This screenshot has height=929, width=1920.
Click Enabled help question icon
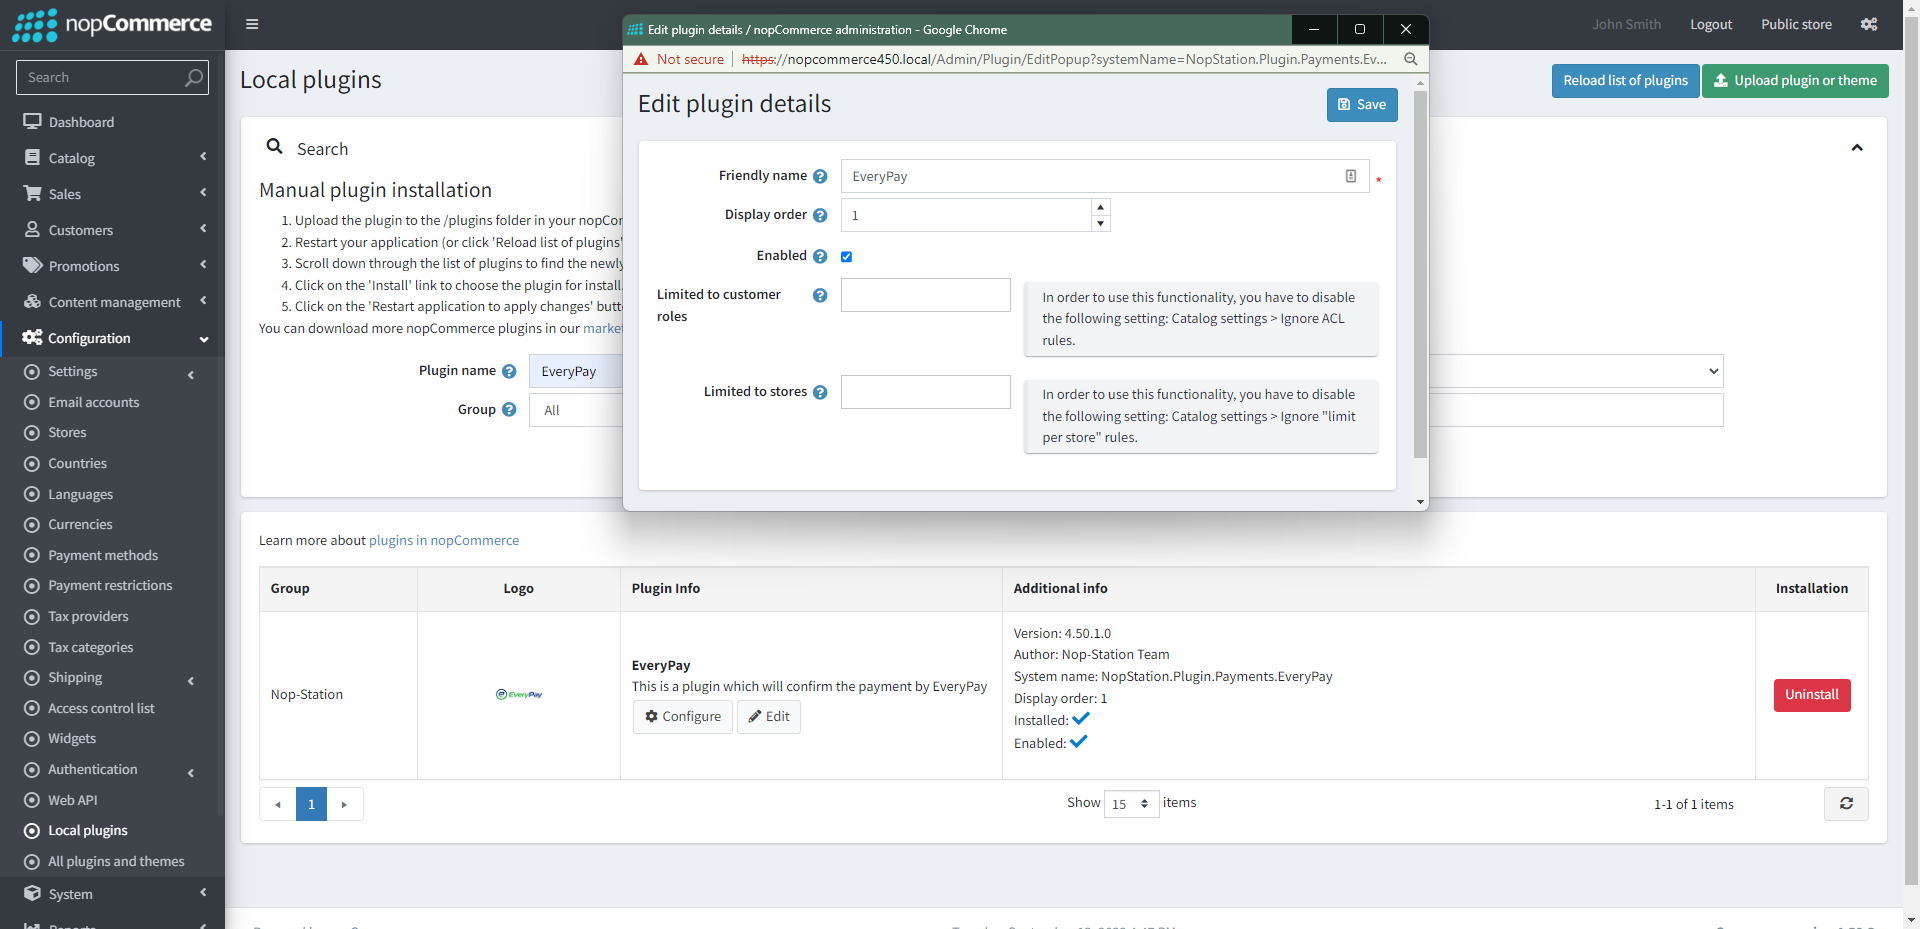point(820,256)
